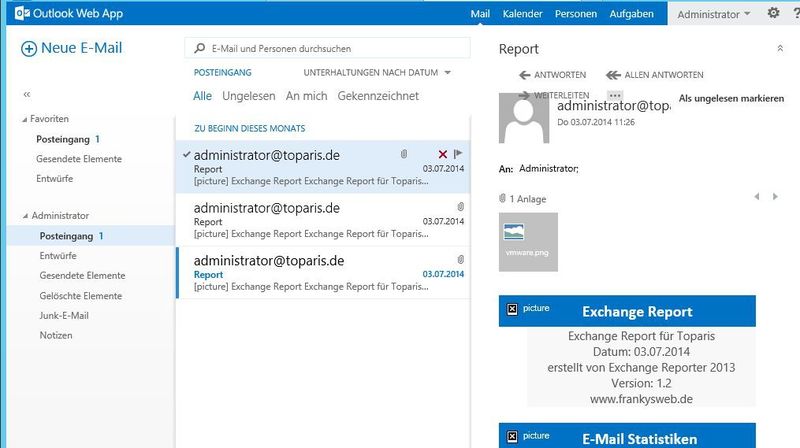800x448 pixels.
Task: Collapse the folder pane with the double chevron
Action: coord(27,94)
